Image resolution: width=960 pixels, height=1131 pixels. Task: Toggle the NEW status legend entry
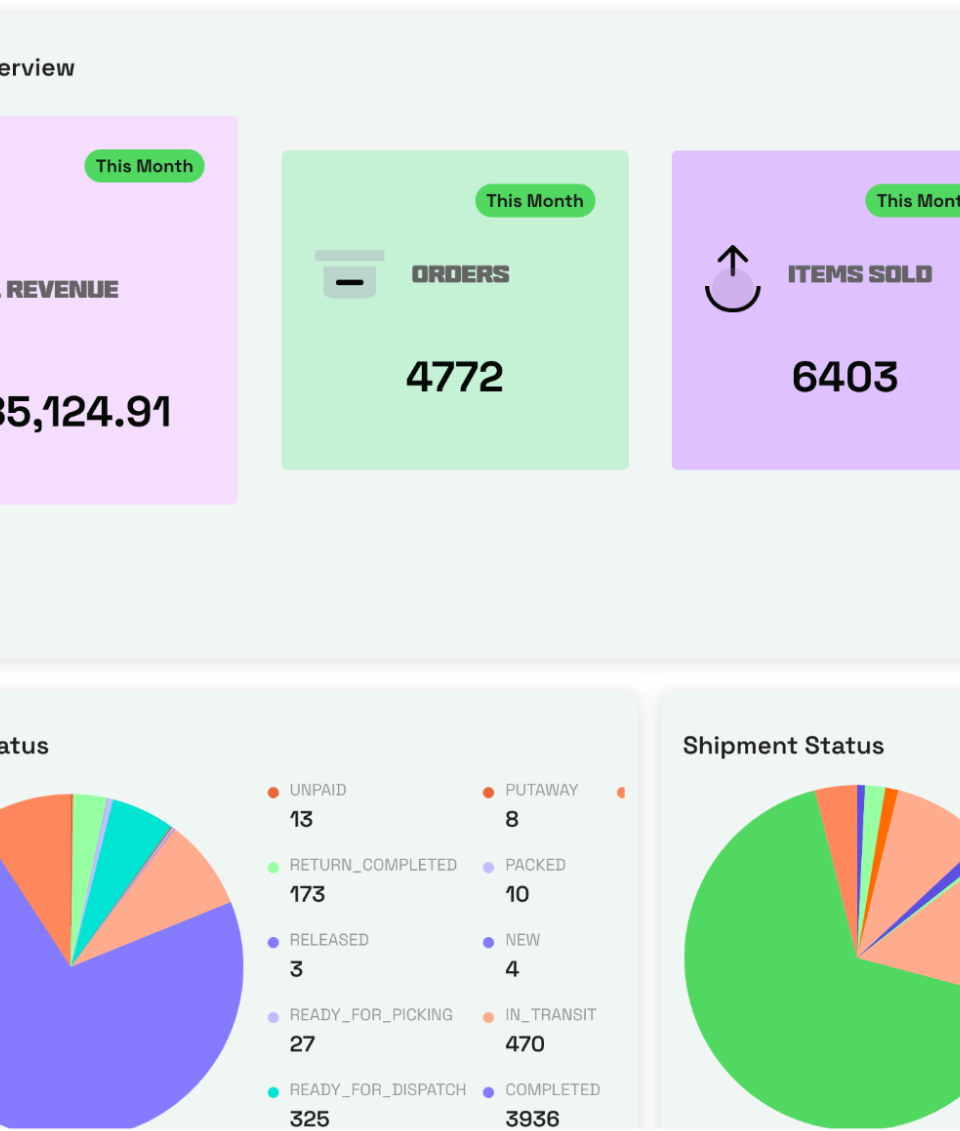click(x=522, y=940)
